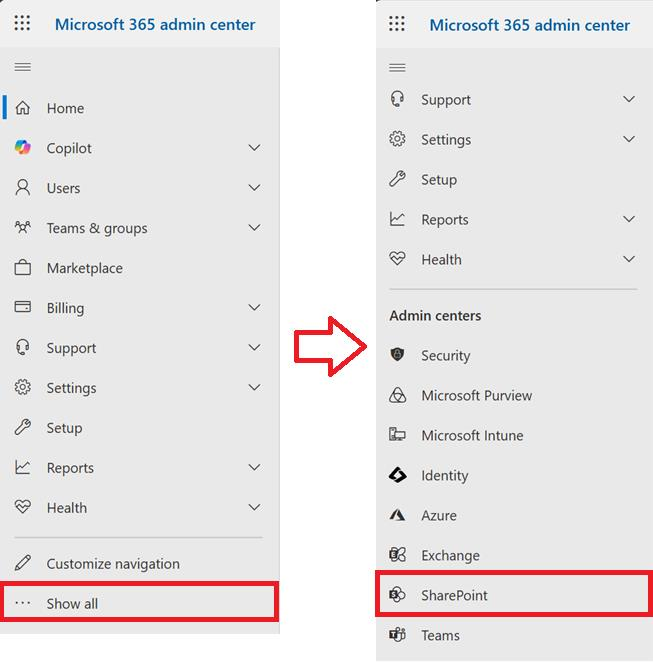
Task: Collapse navigation with hamburger icon in left panel
Action: (22, 67)
